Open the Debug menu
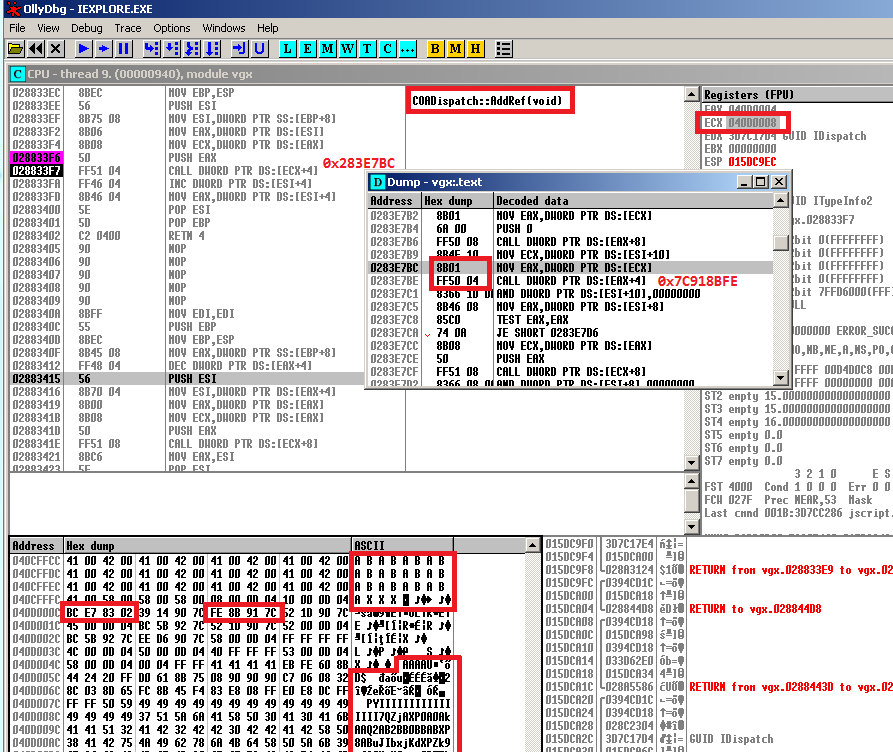 point(88,28)
